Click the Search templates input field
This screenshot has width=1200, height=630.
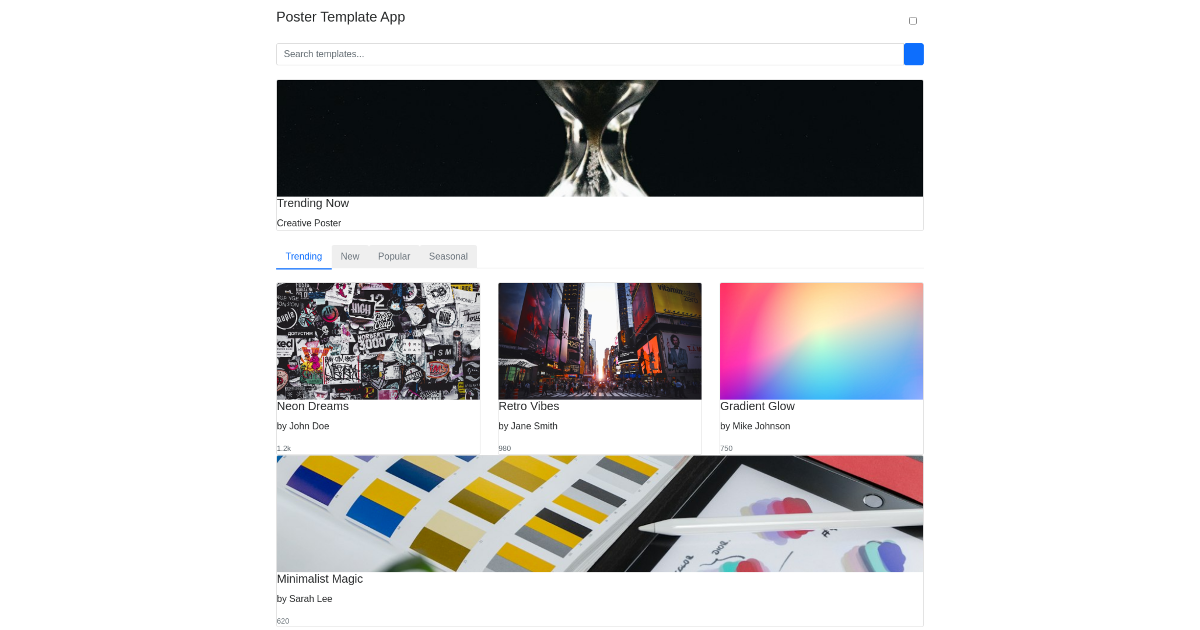(590, 54)
